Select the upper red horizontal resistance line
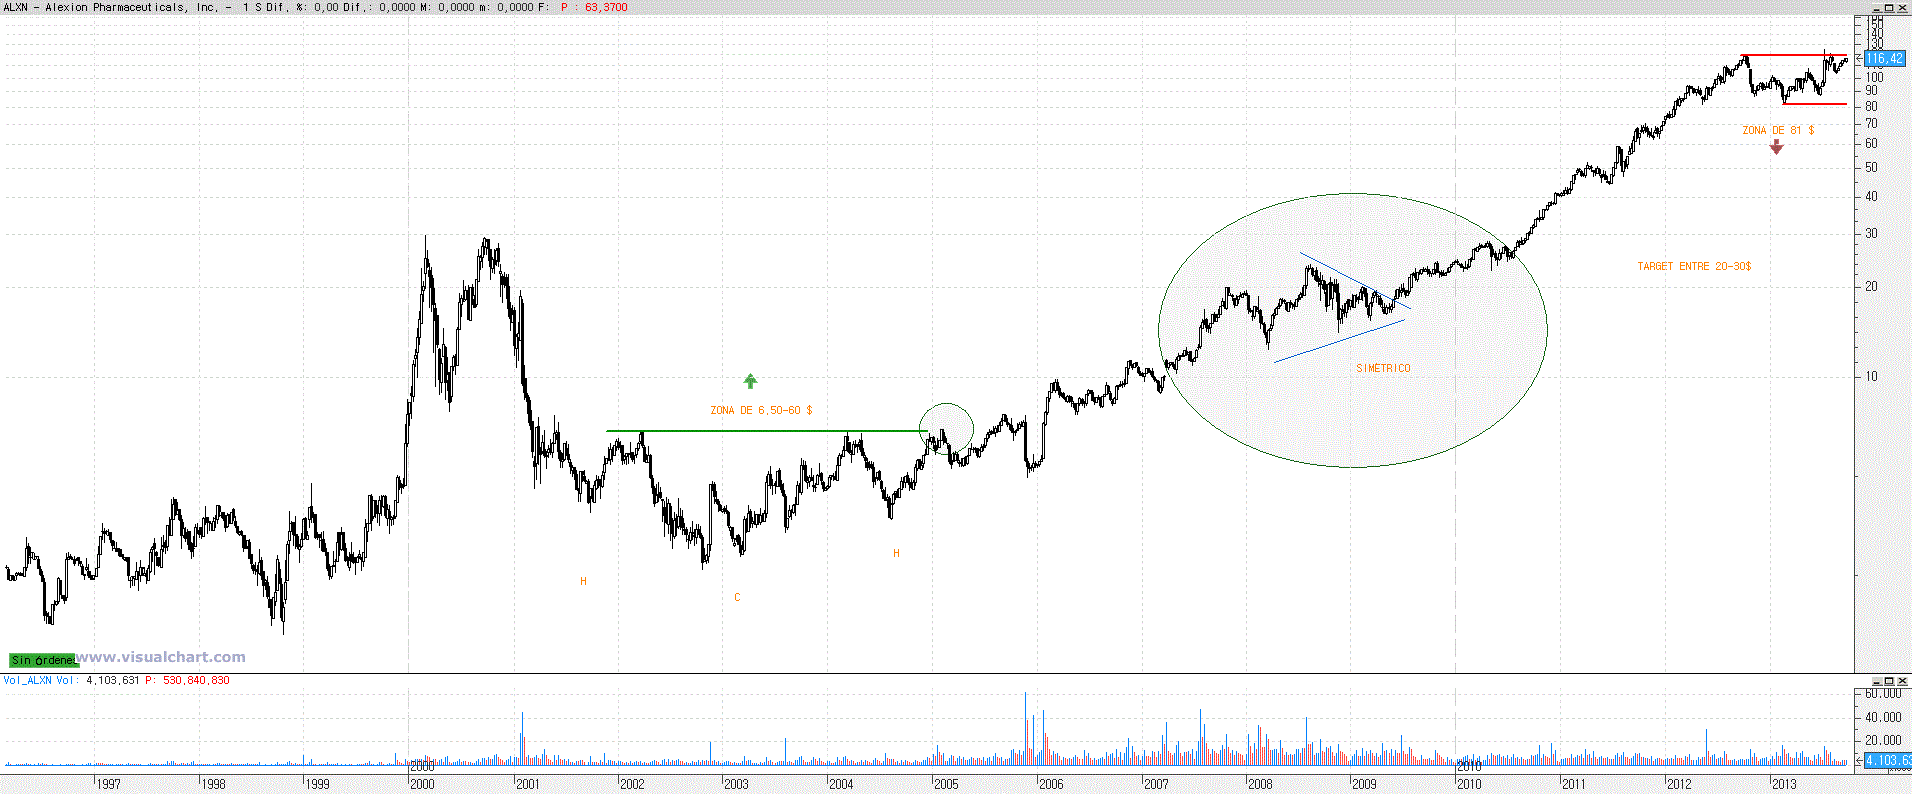The height and width of the screenshot is (794, 1912). coord(1794,55)
